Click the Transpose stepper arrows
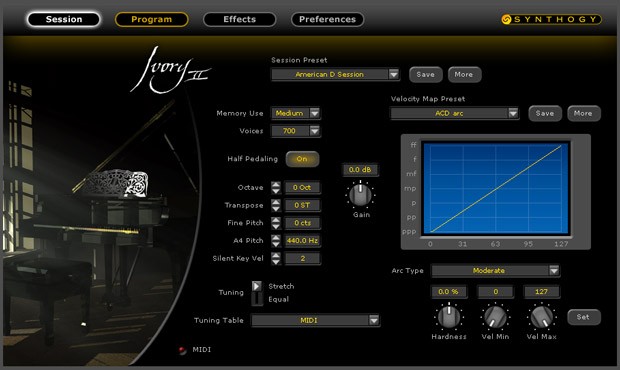The image size is (620, 370). pos(276,205)
